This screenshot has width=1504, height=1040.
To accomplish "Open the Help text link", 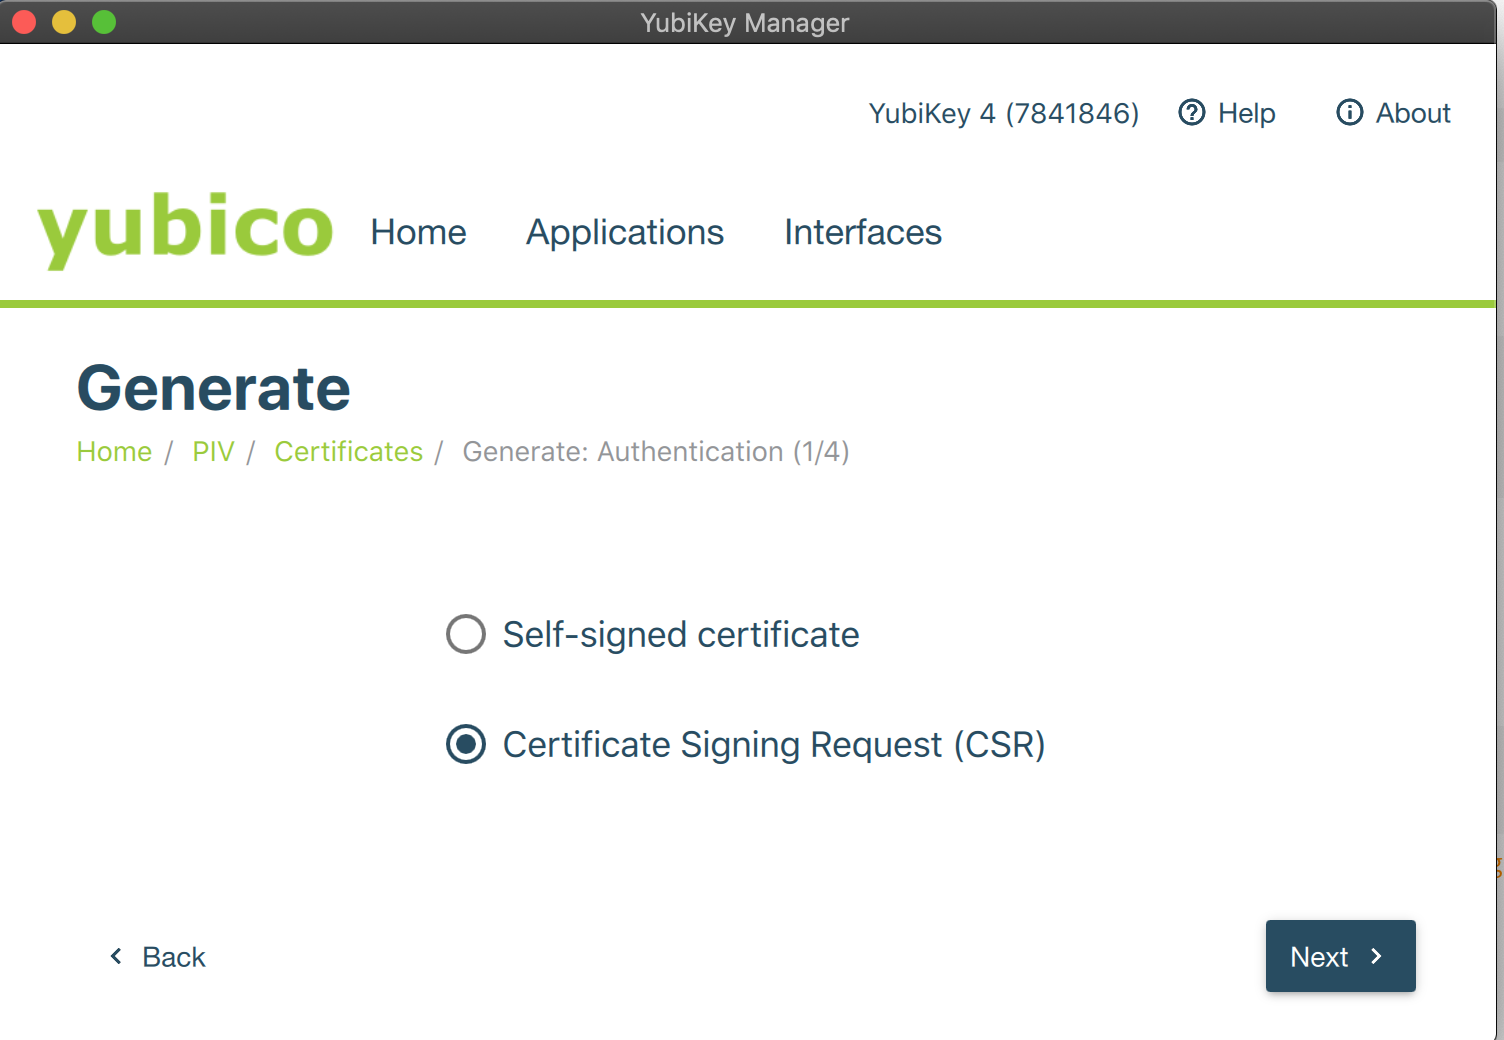I will 1246,113.
